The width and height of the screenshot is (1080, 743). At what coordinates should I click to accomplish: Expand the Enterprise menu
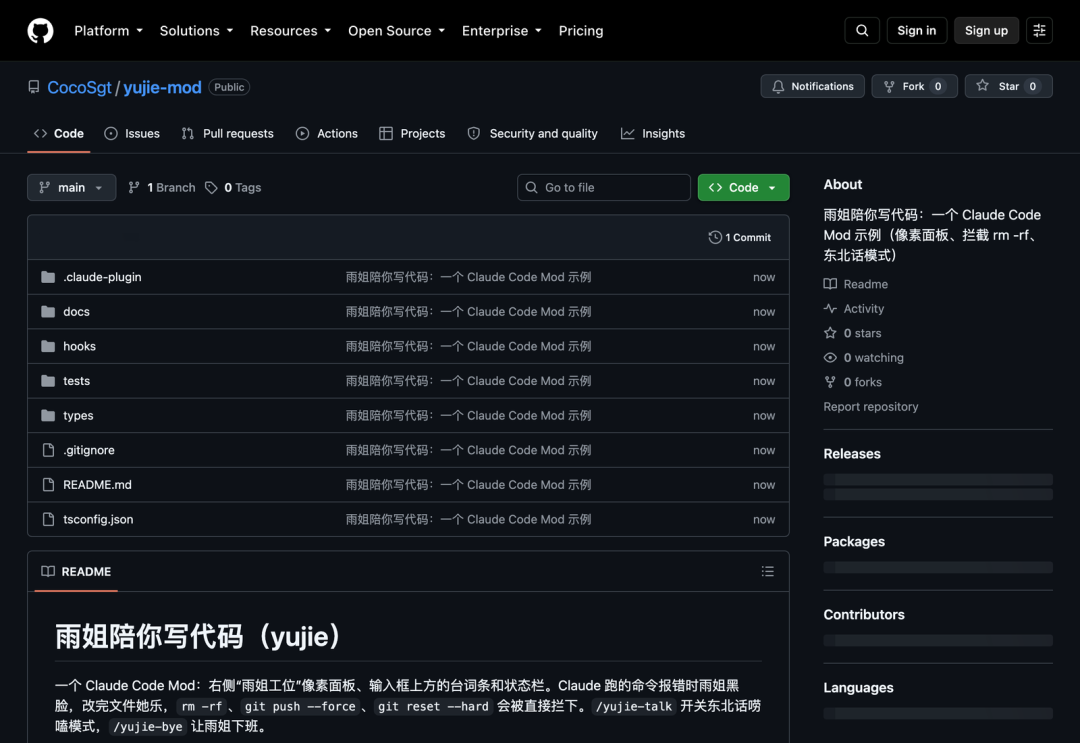click(x=501, y=31)
